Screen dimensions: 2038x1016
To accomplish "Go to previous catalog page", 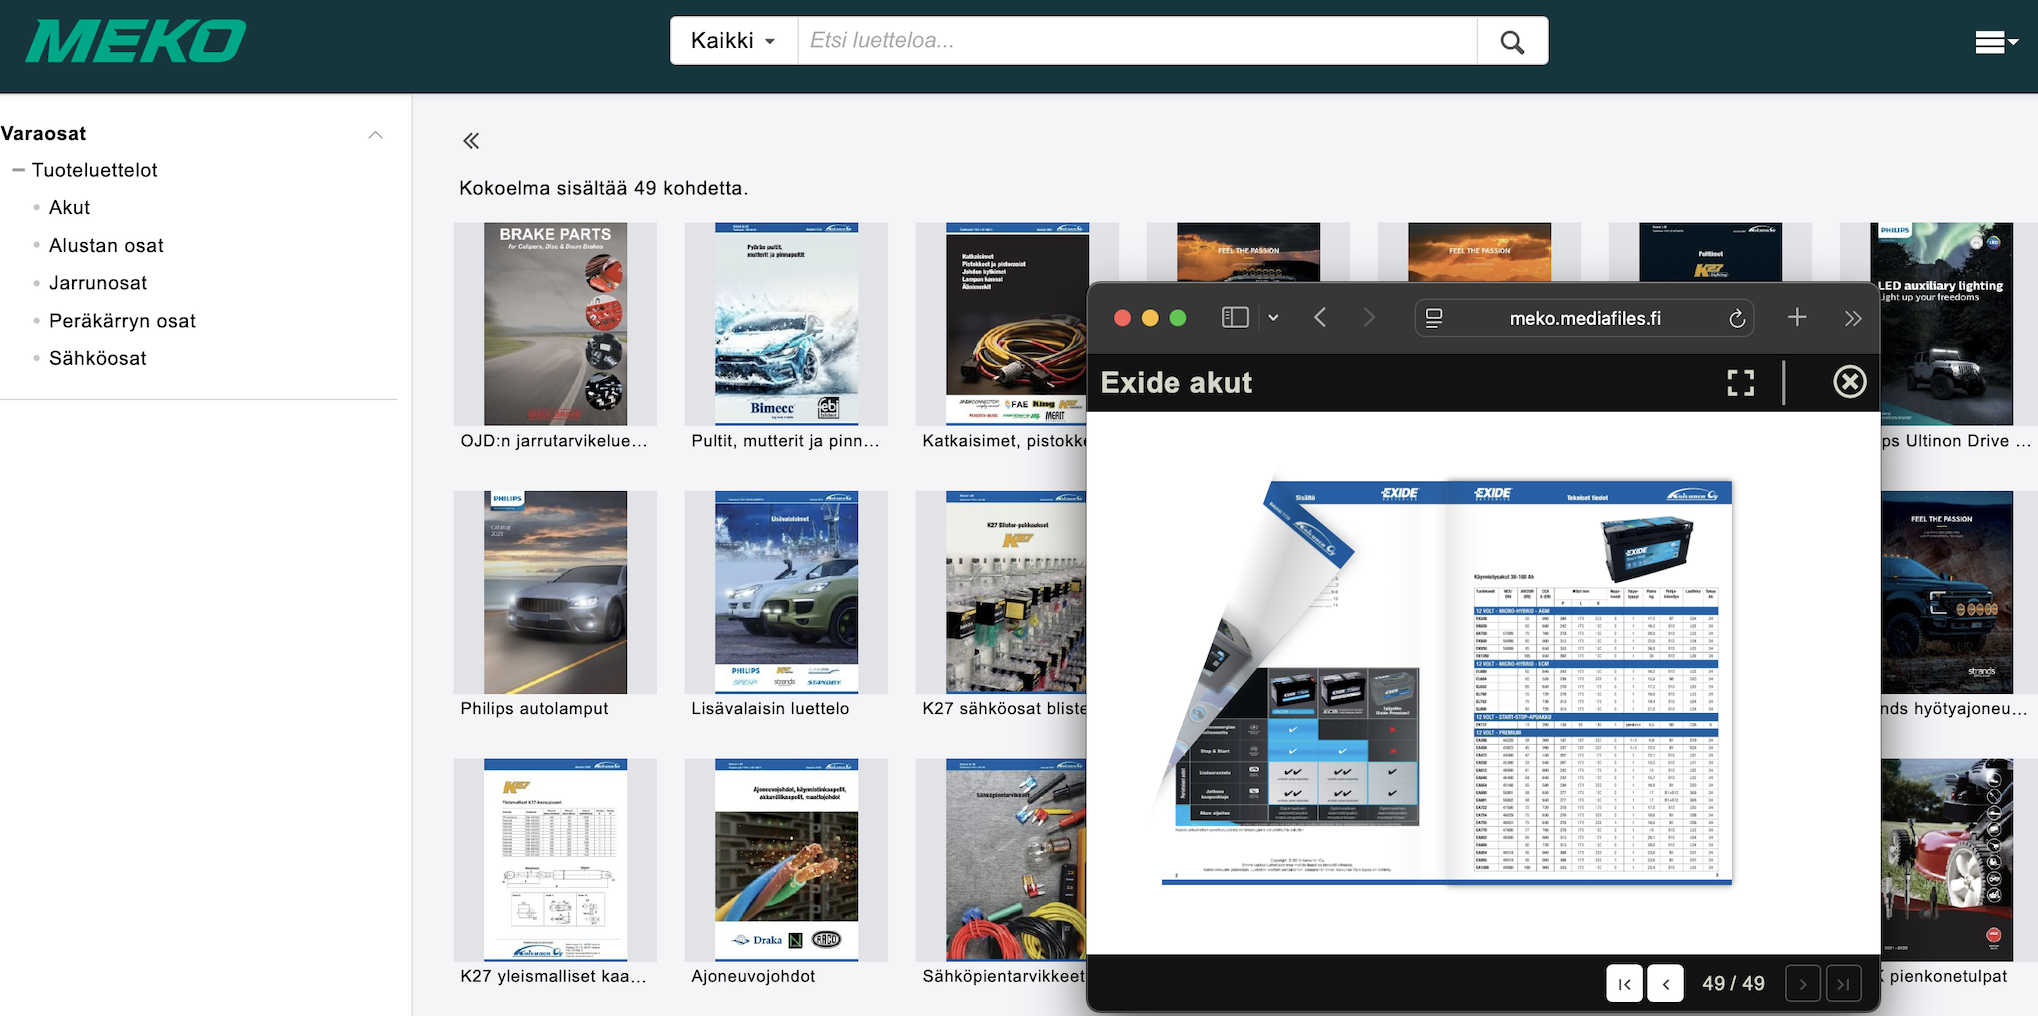I will tap(1666, 984).
